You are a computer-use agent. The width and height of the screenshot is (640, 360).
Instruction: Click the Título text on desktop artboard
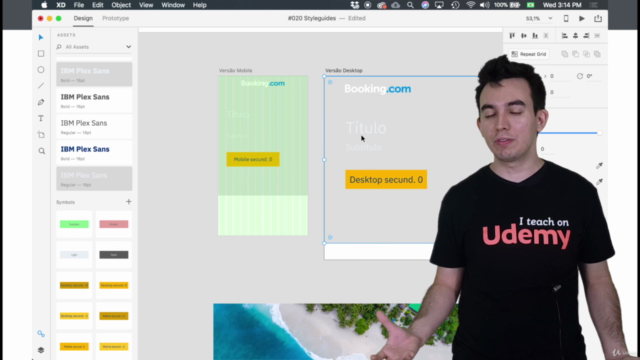[x=366, y=128]
